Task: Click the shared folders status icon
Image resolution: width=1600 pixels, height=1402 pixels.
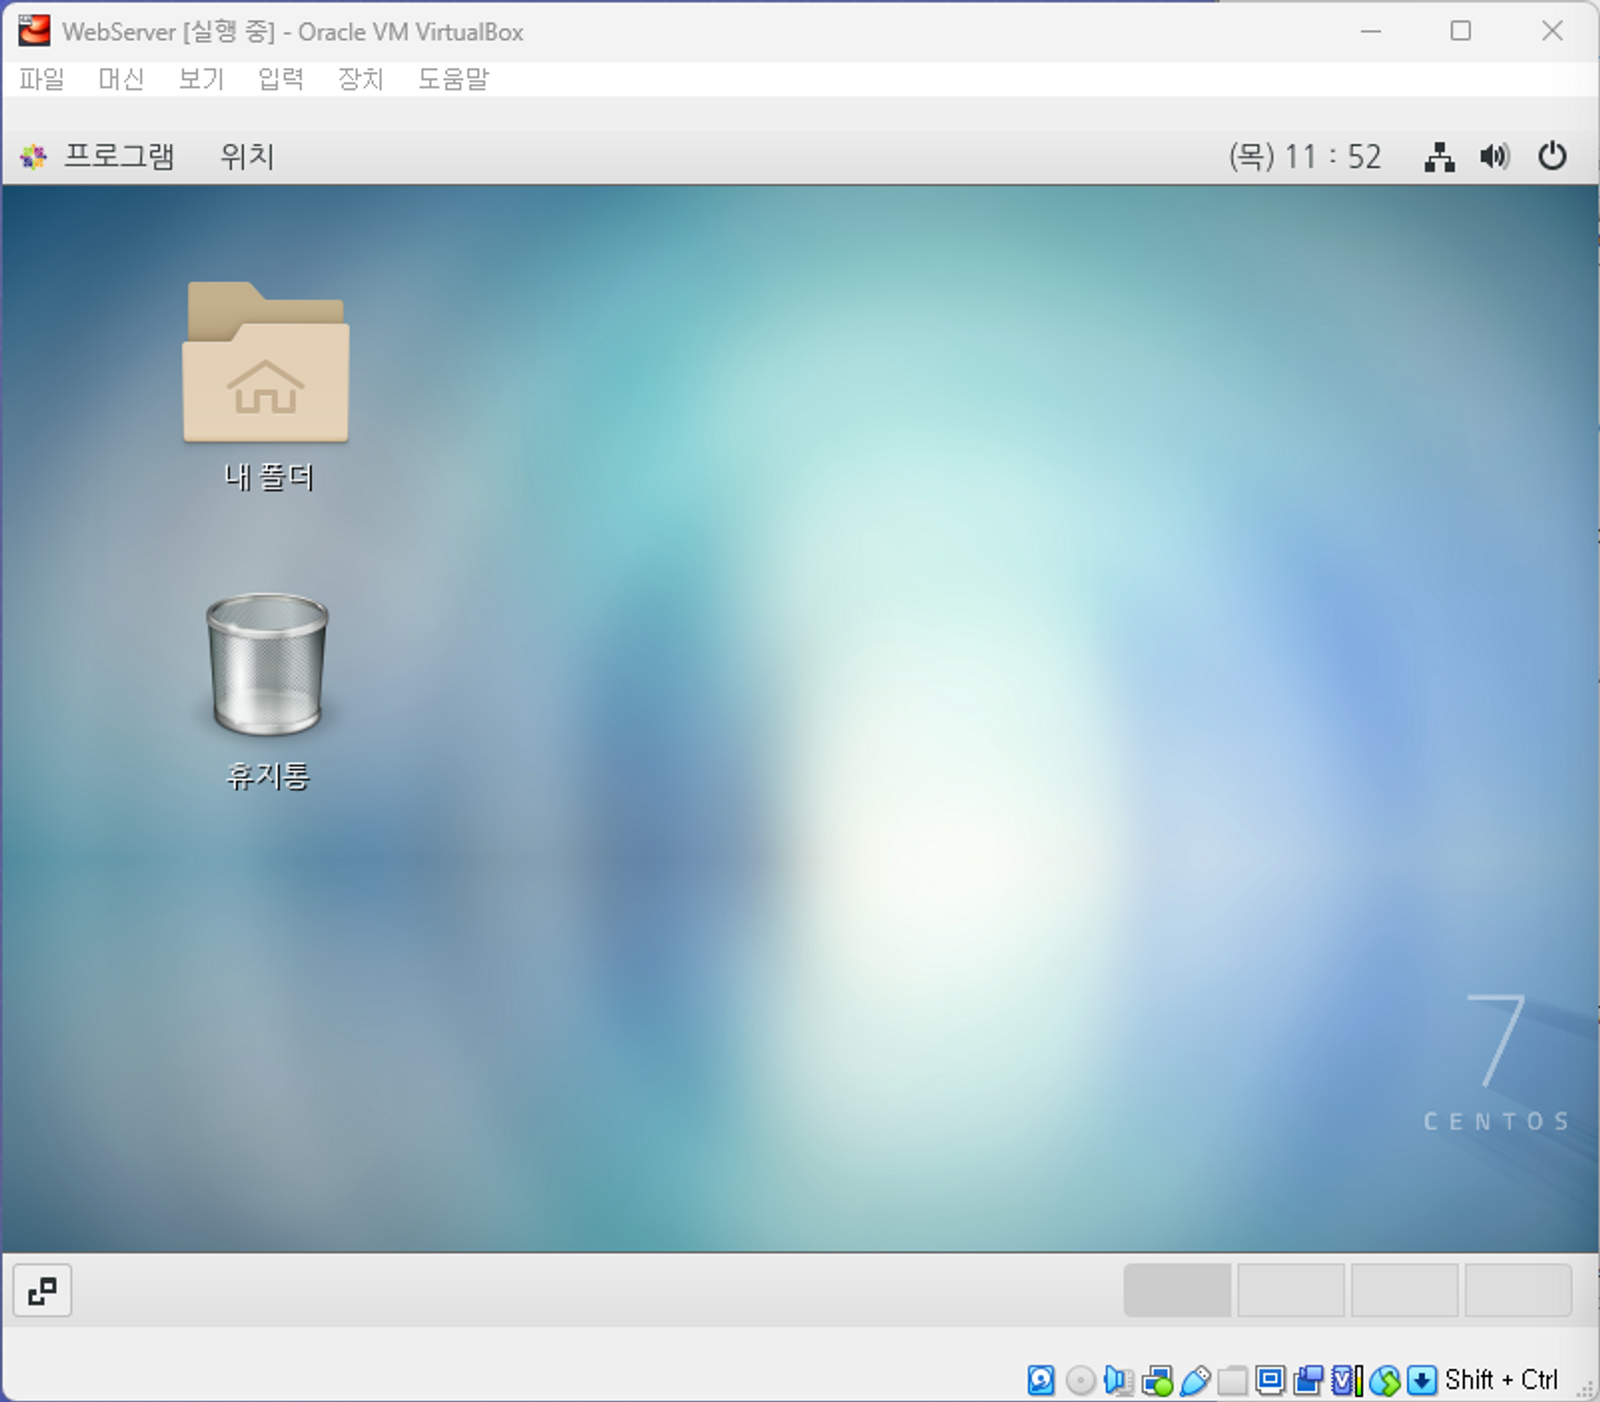Action: pos(1232,1381)
